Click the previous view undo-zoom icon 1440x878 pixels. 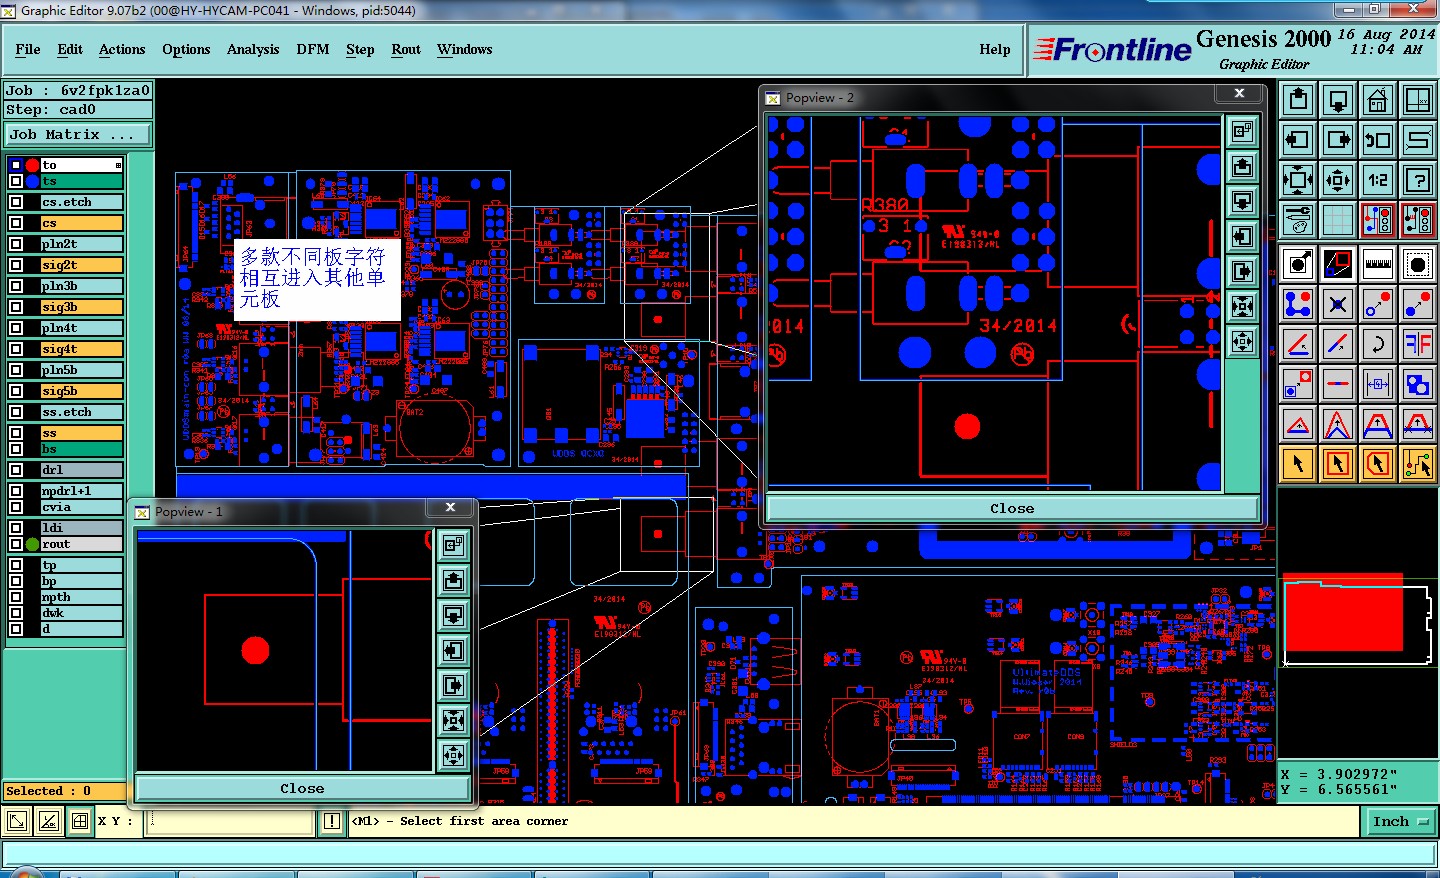click(1378, 140)
